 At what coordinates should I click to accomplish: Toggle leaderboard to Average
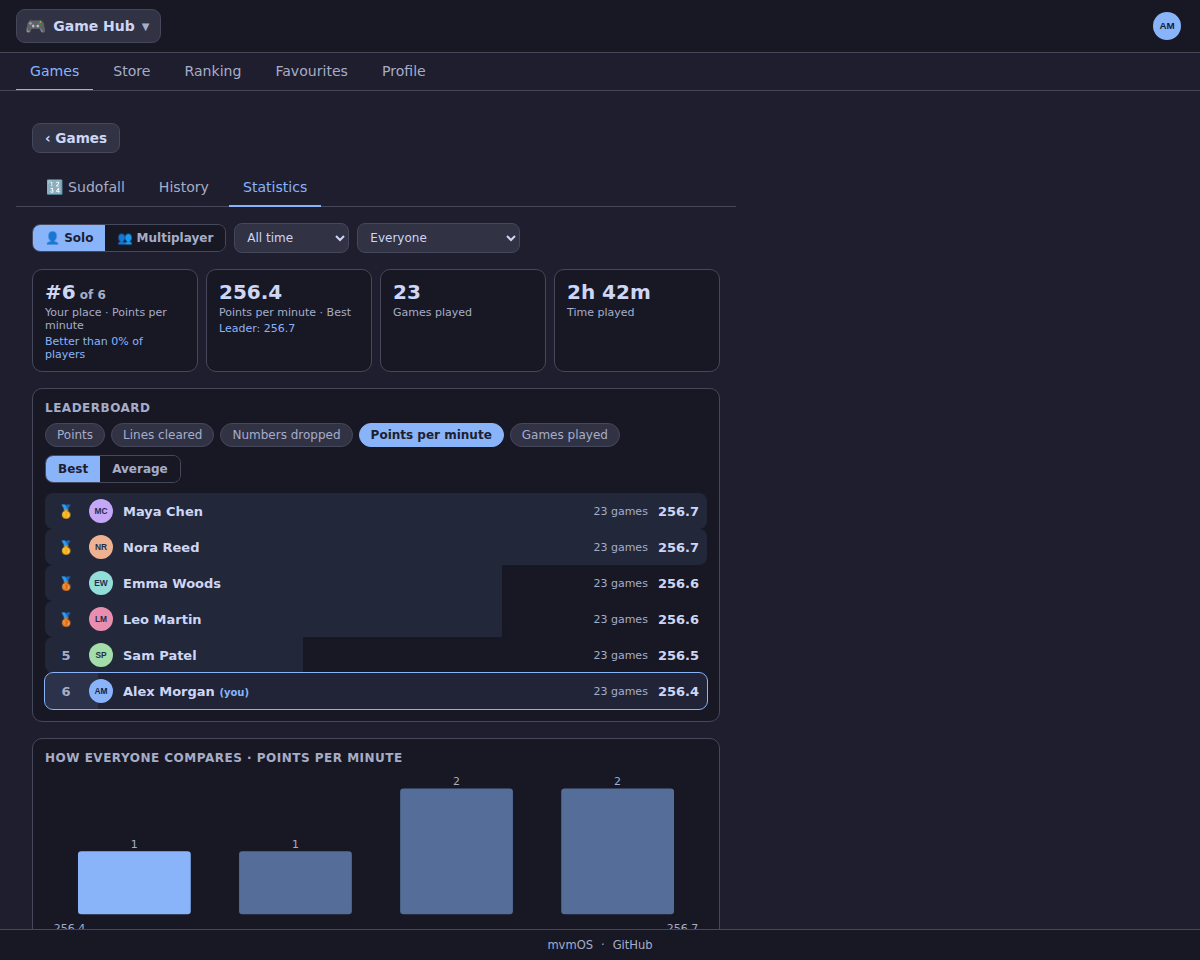click(140, 469)
